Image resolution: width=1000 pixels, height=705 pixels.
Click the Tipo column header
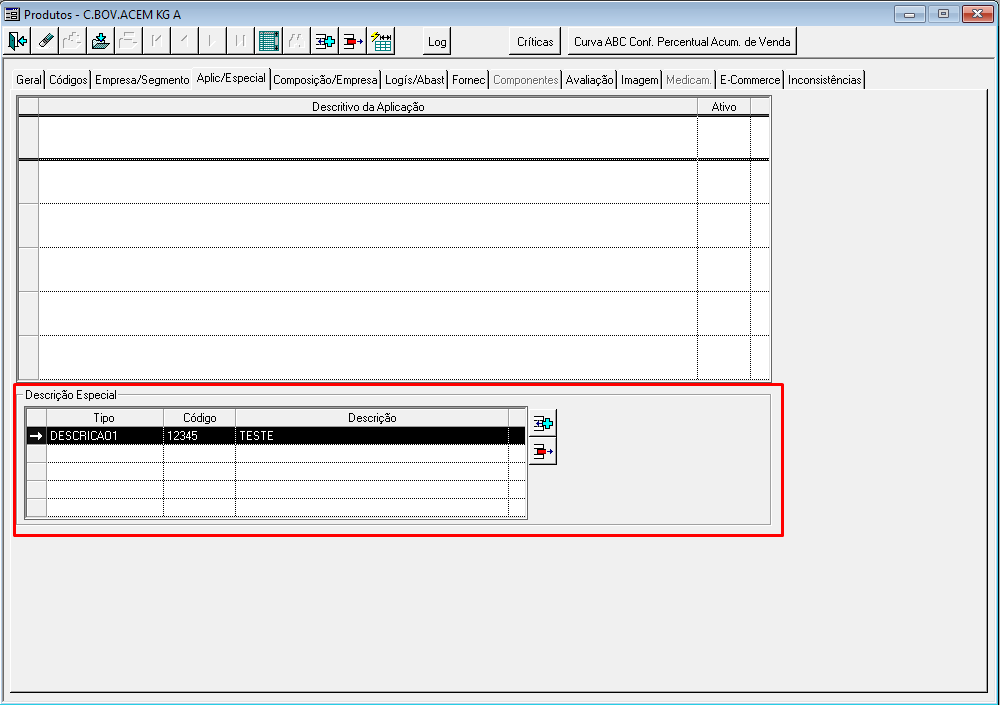104,418
